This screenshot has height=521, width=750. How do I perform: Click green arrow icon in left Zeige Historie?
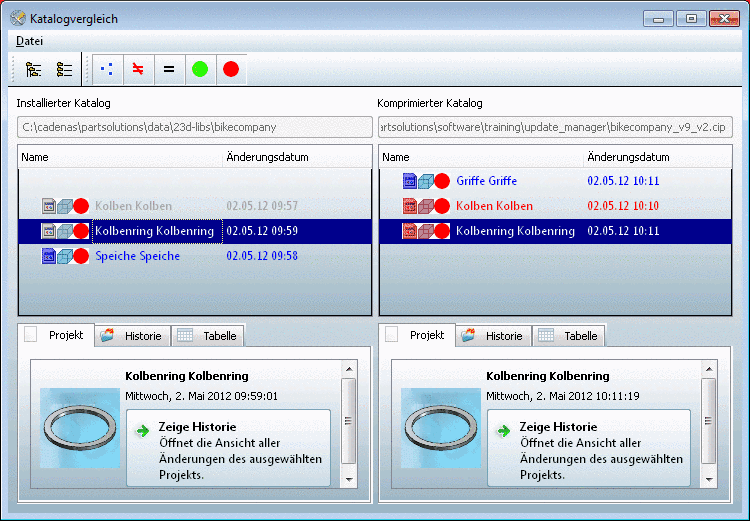[x=143, y=431]
